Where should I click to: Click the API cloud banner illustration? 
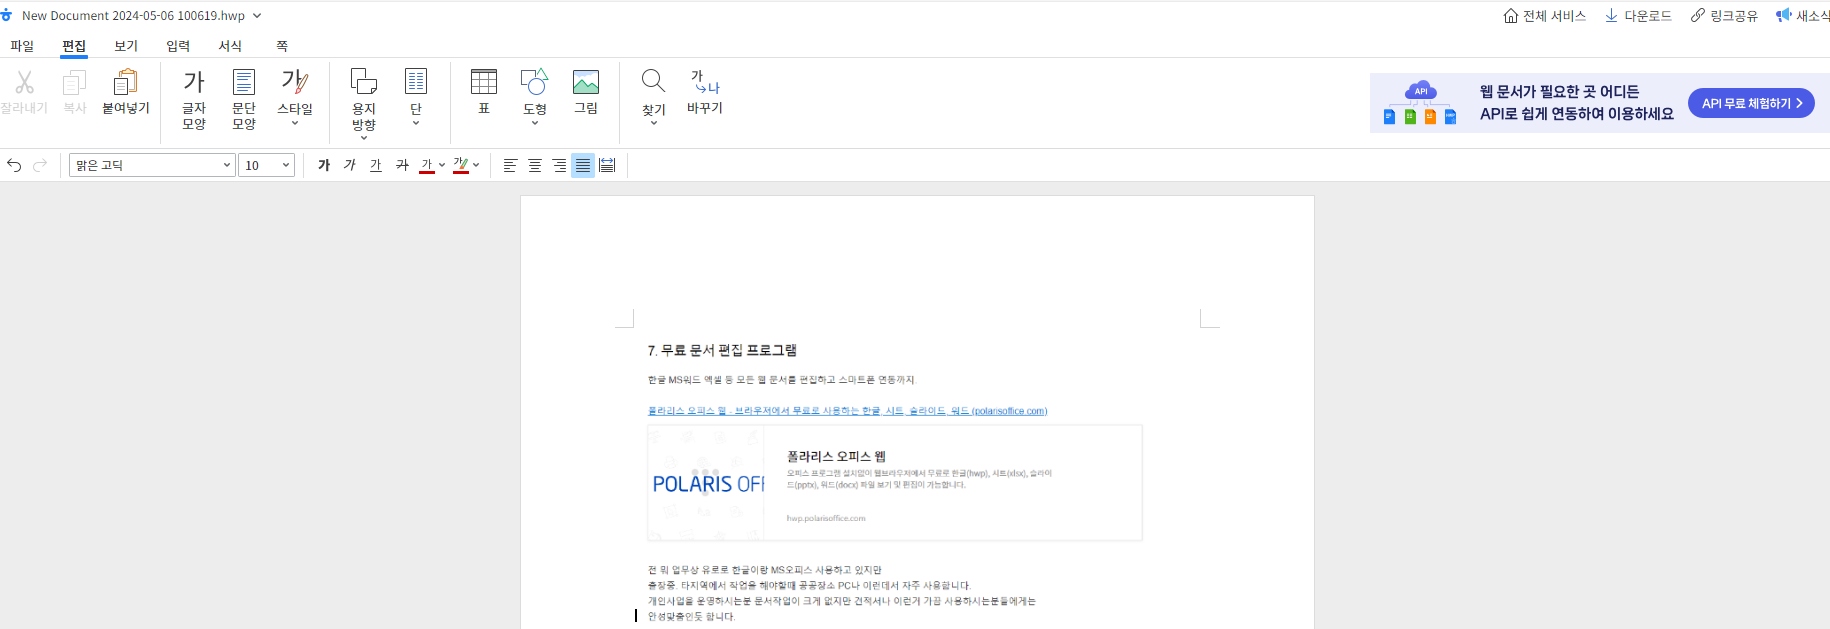tap(1420, 103)
